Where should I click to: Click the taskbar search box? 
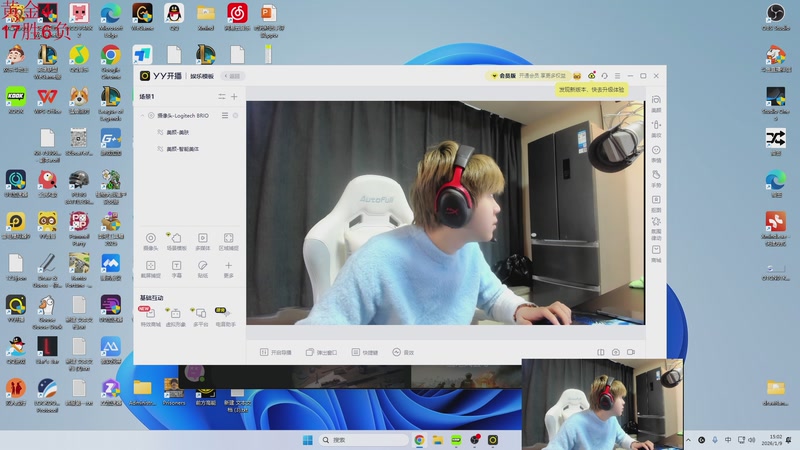(x=363, y=440)
